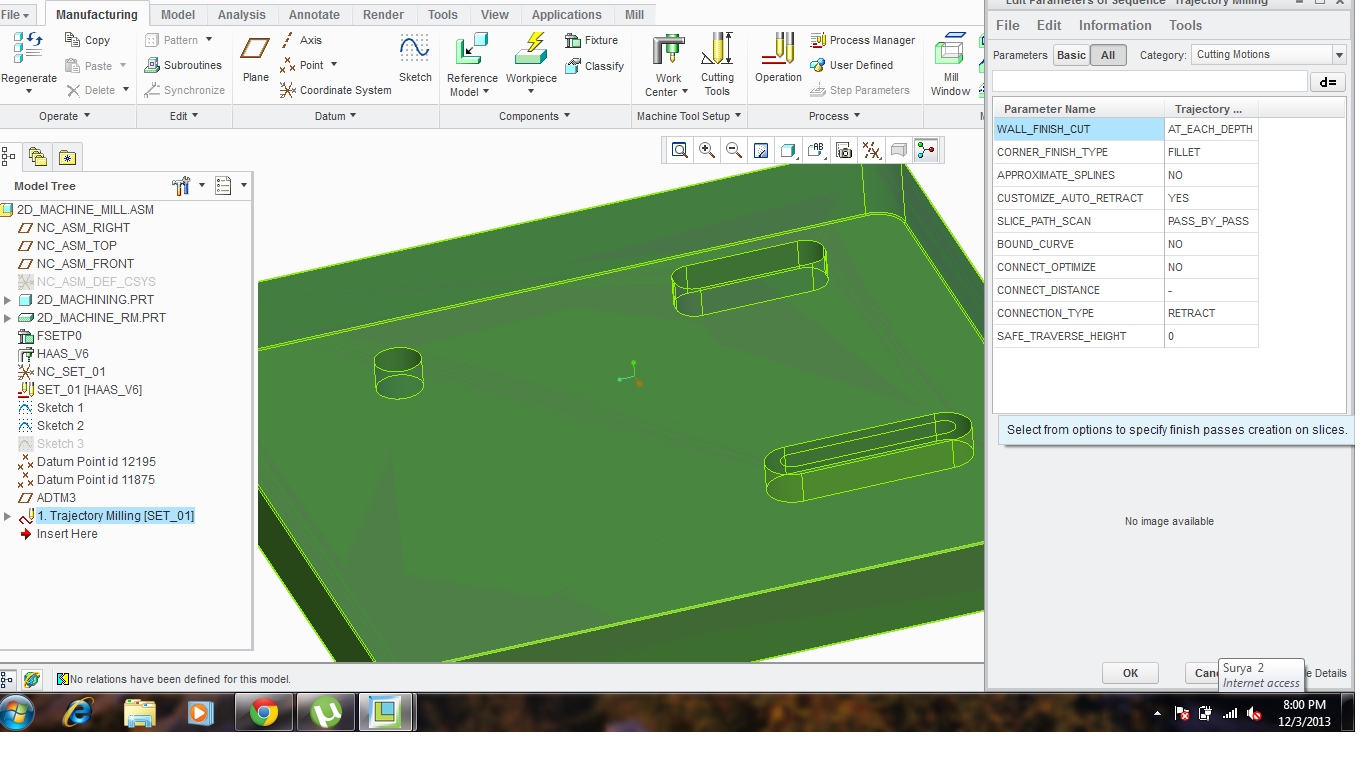This screenshot has height=768, width=1366.
Task: Open the Process Manager
Action: tap(863, 40)
